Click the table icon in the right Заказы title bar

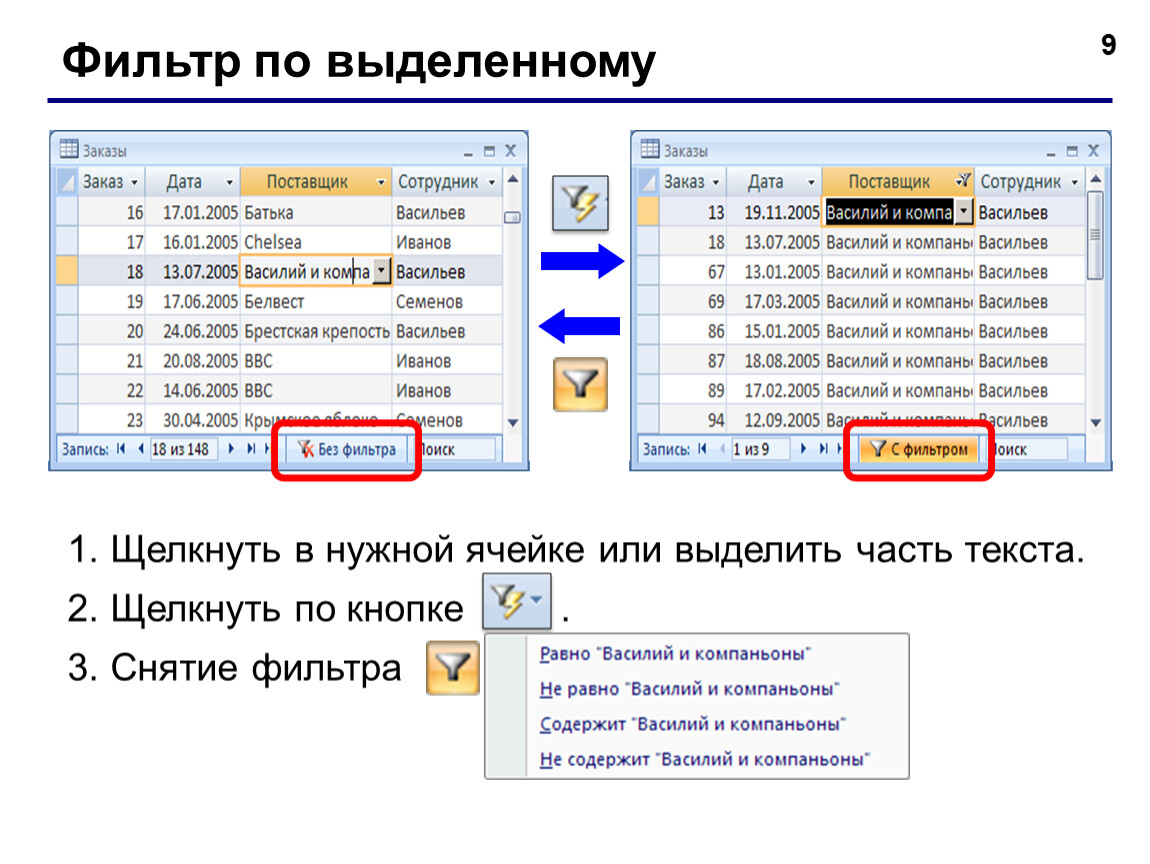coord(651,149)
